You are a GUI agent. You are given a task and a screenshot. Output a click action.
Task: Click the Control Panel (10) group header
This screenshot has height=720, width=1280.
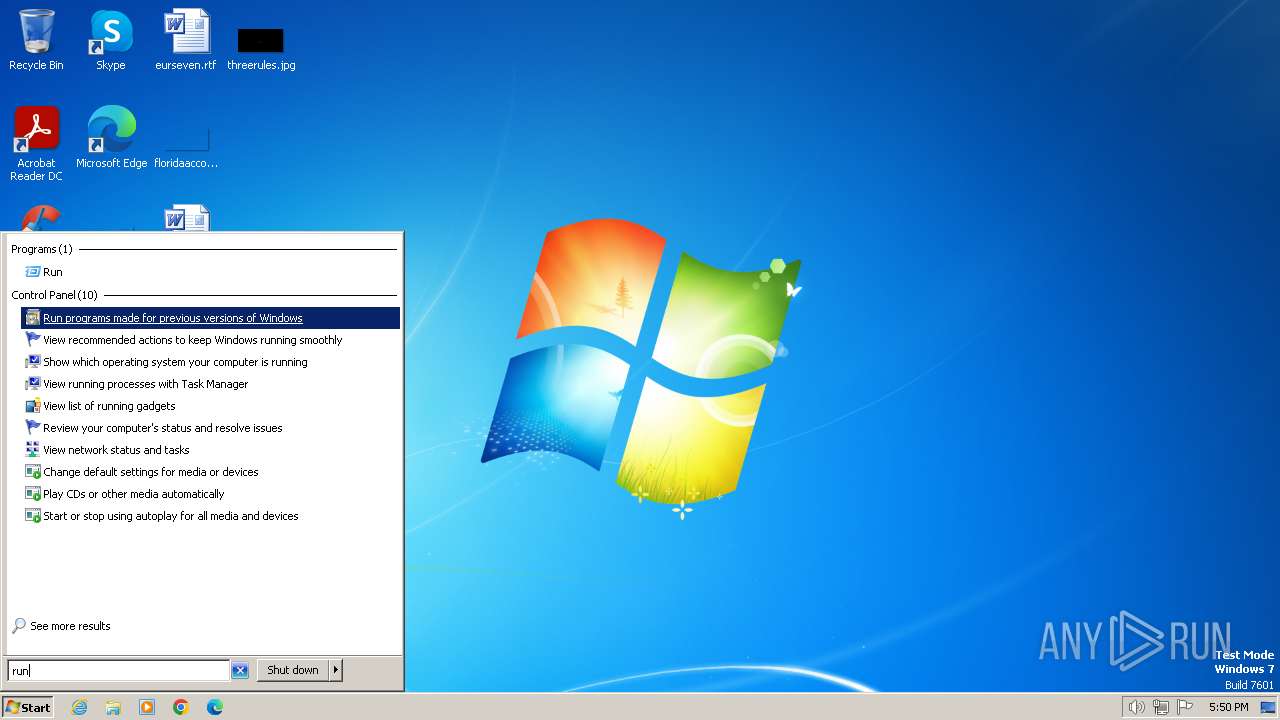[55, 295]
